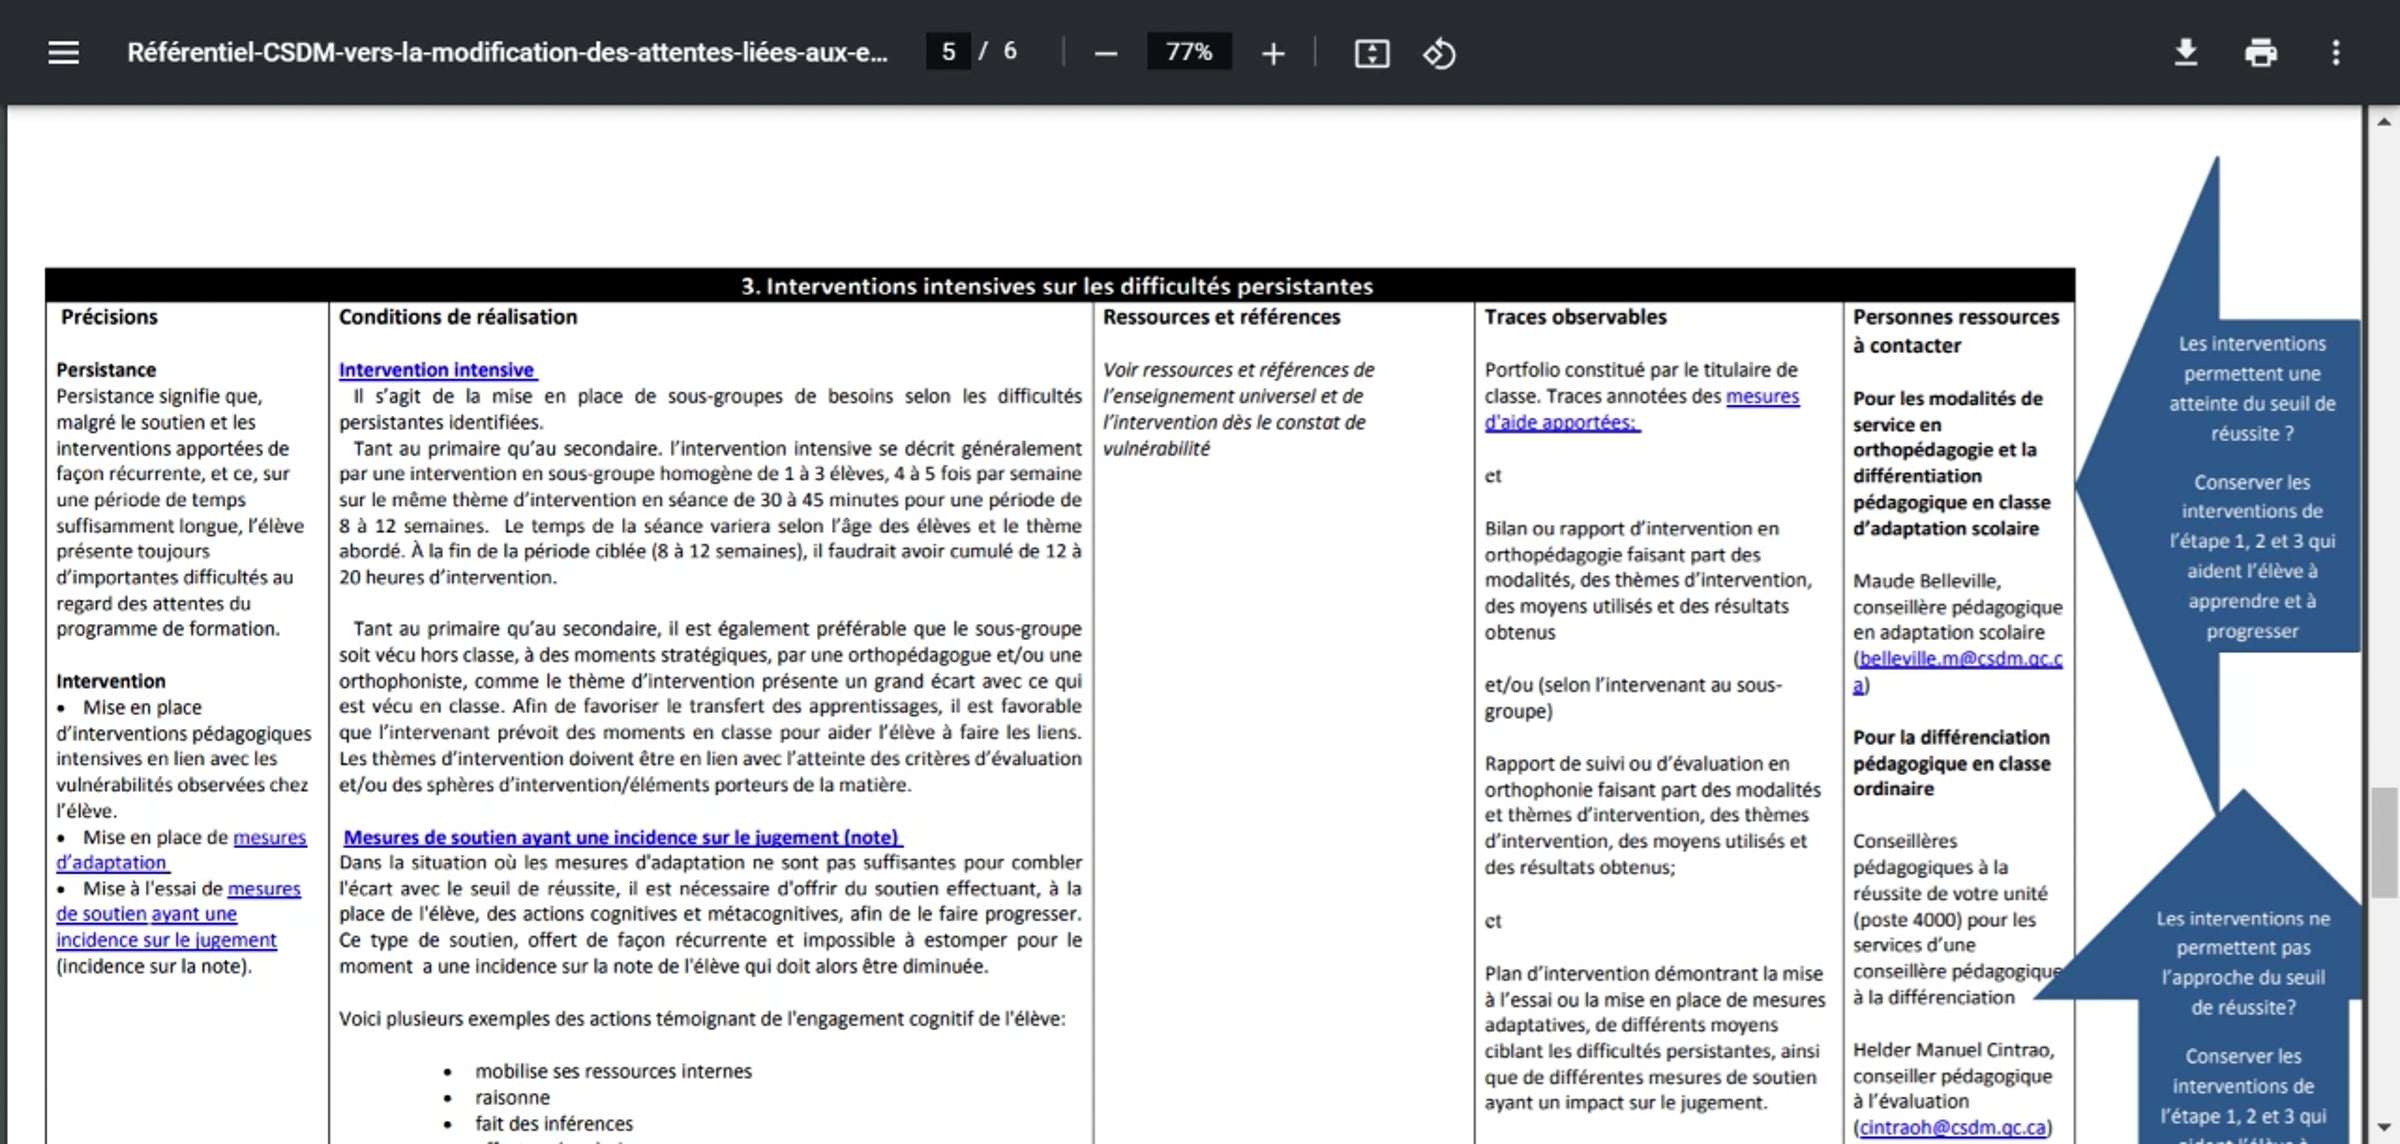Select the current page number field
Image resolution: width=2400 pixels, height=1144 pixels.
click(948, 51)
